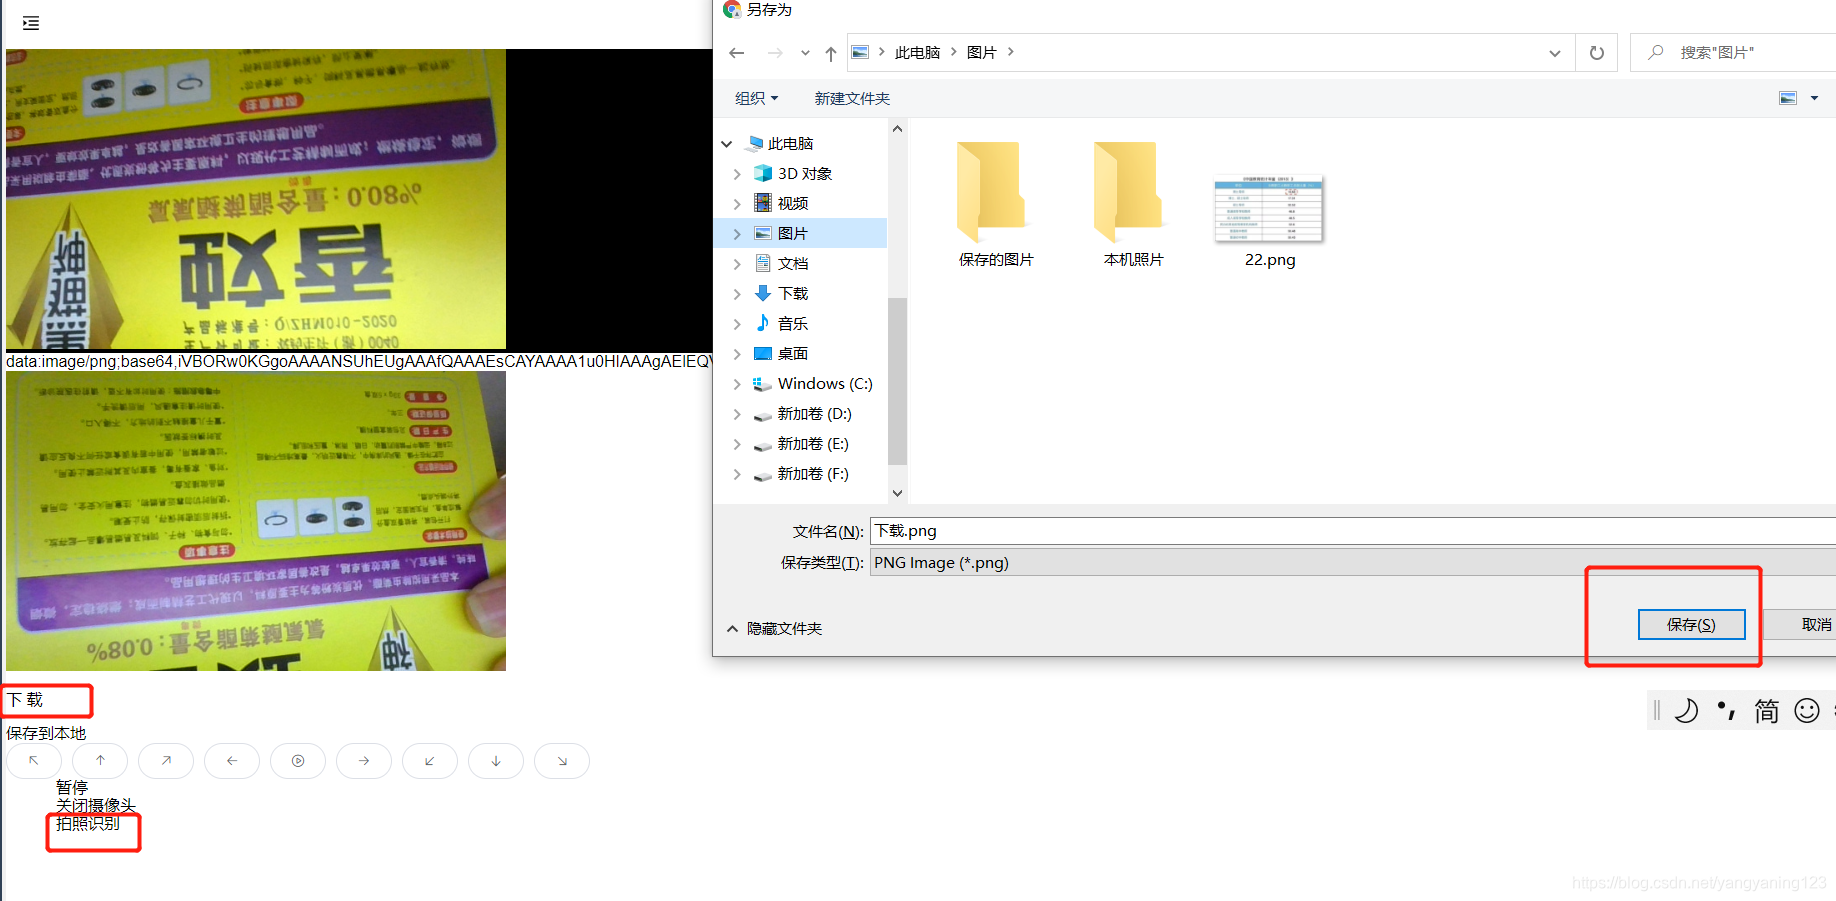Click the down arrow camera control button
Viewport: 1836px width, 901px height.
coord(496,761)
